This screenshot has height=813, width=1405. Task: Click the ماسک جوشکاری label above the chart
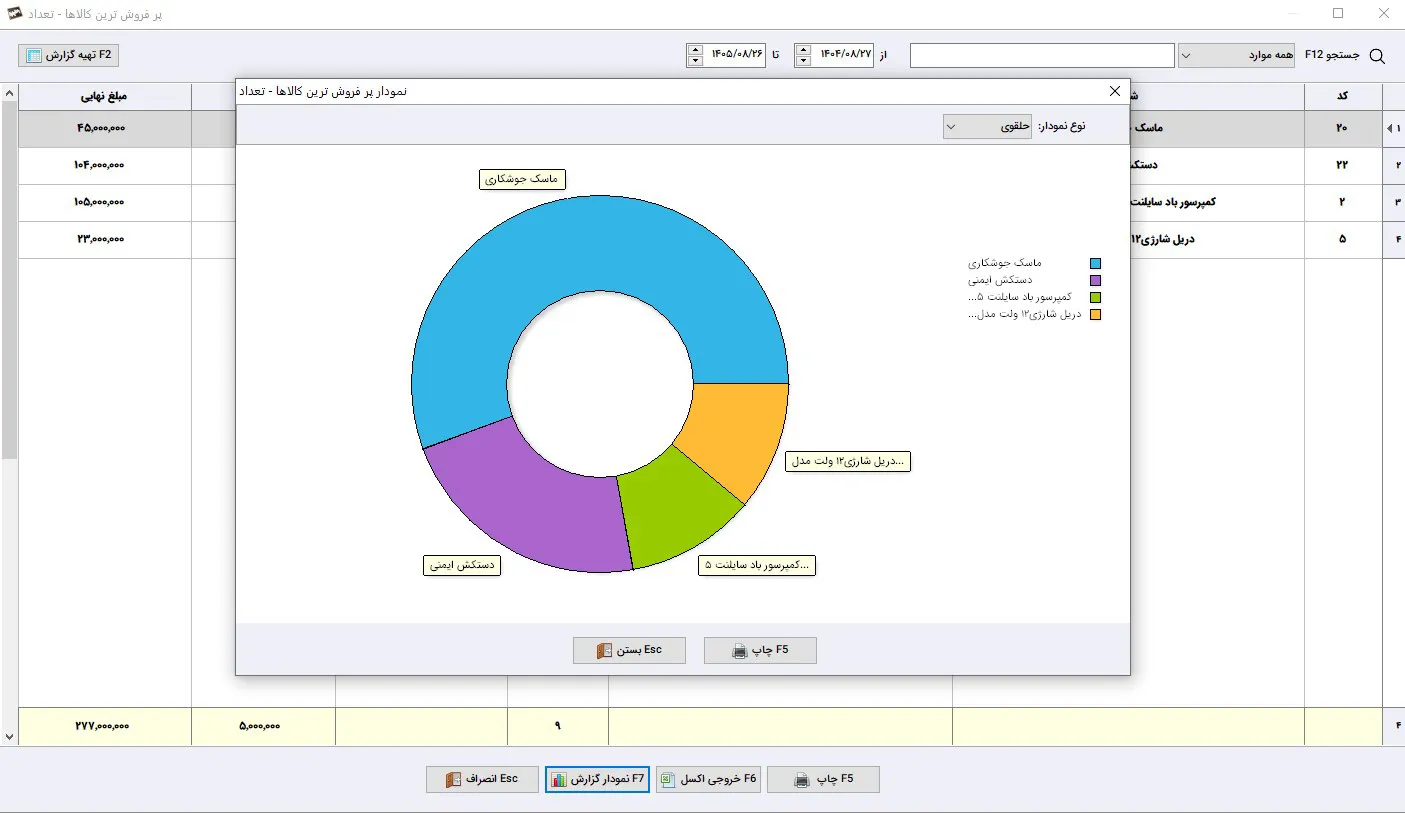pos(523,179)
